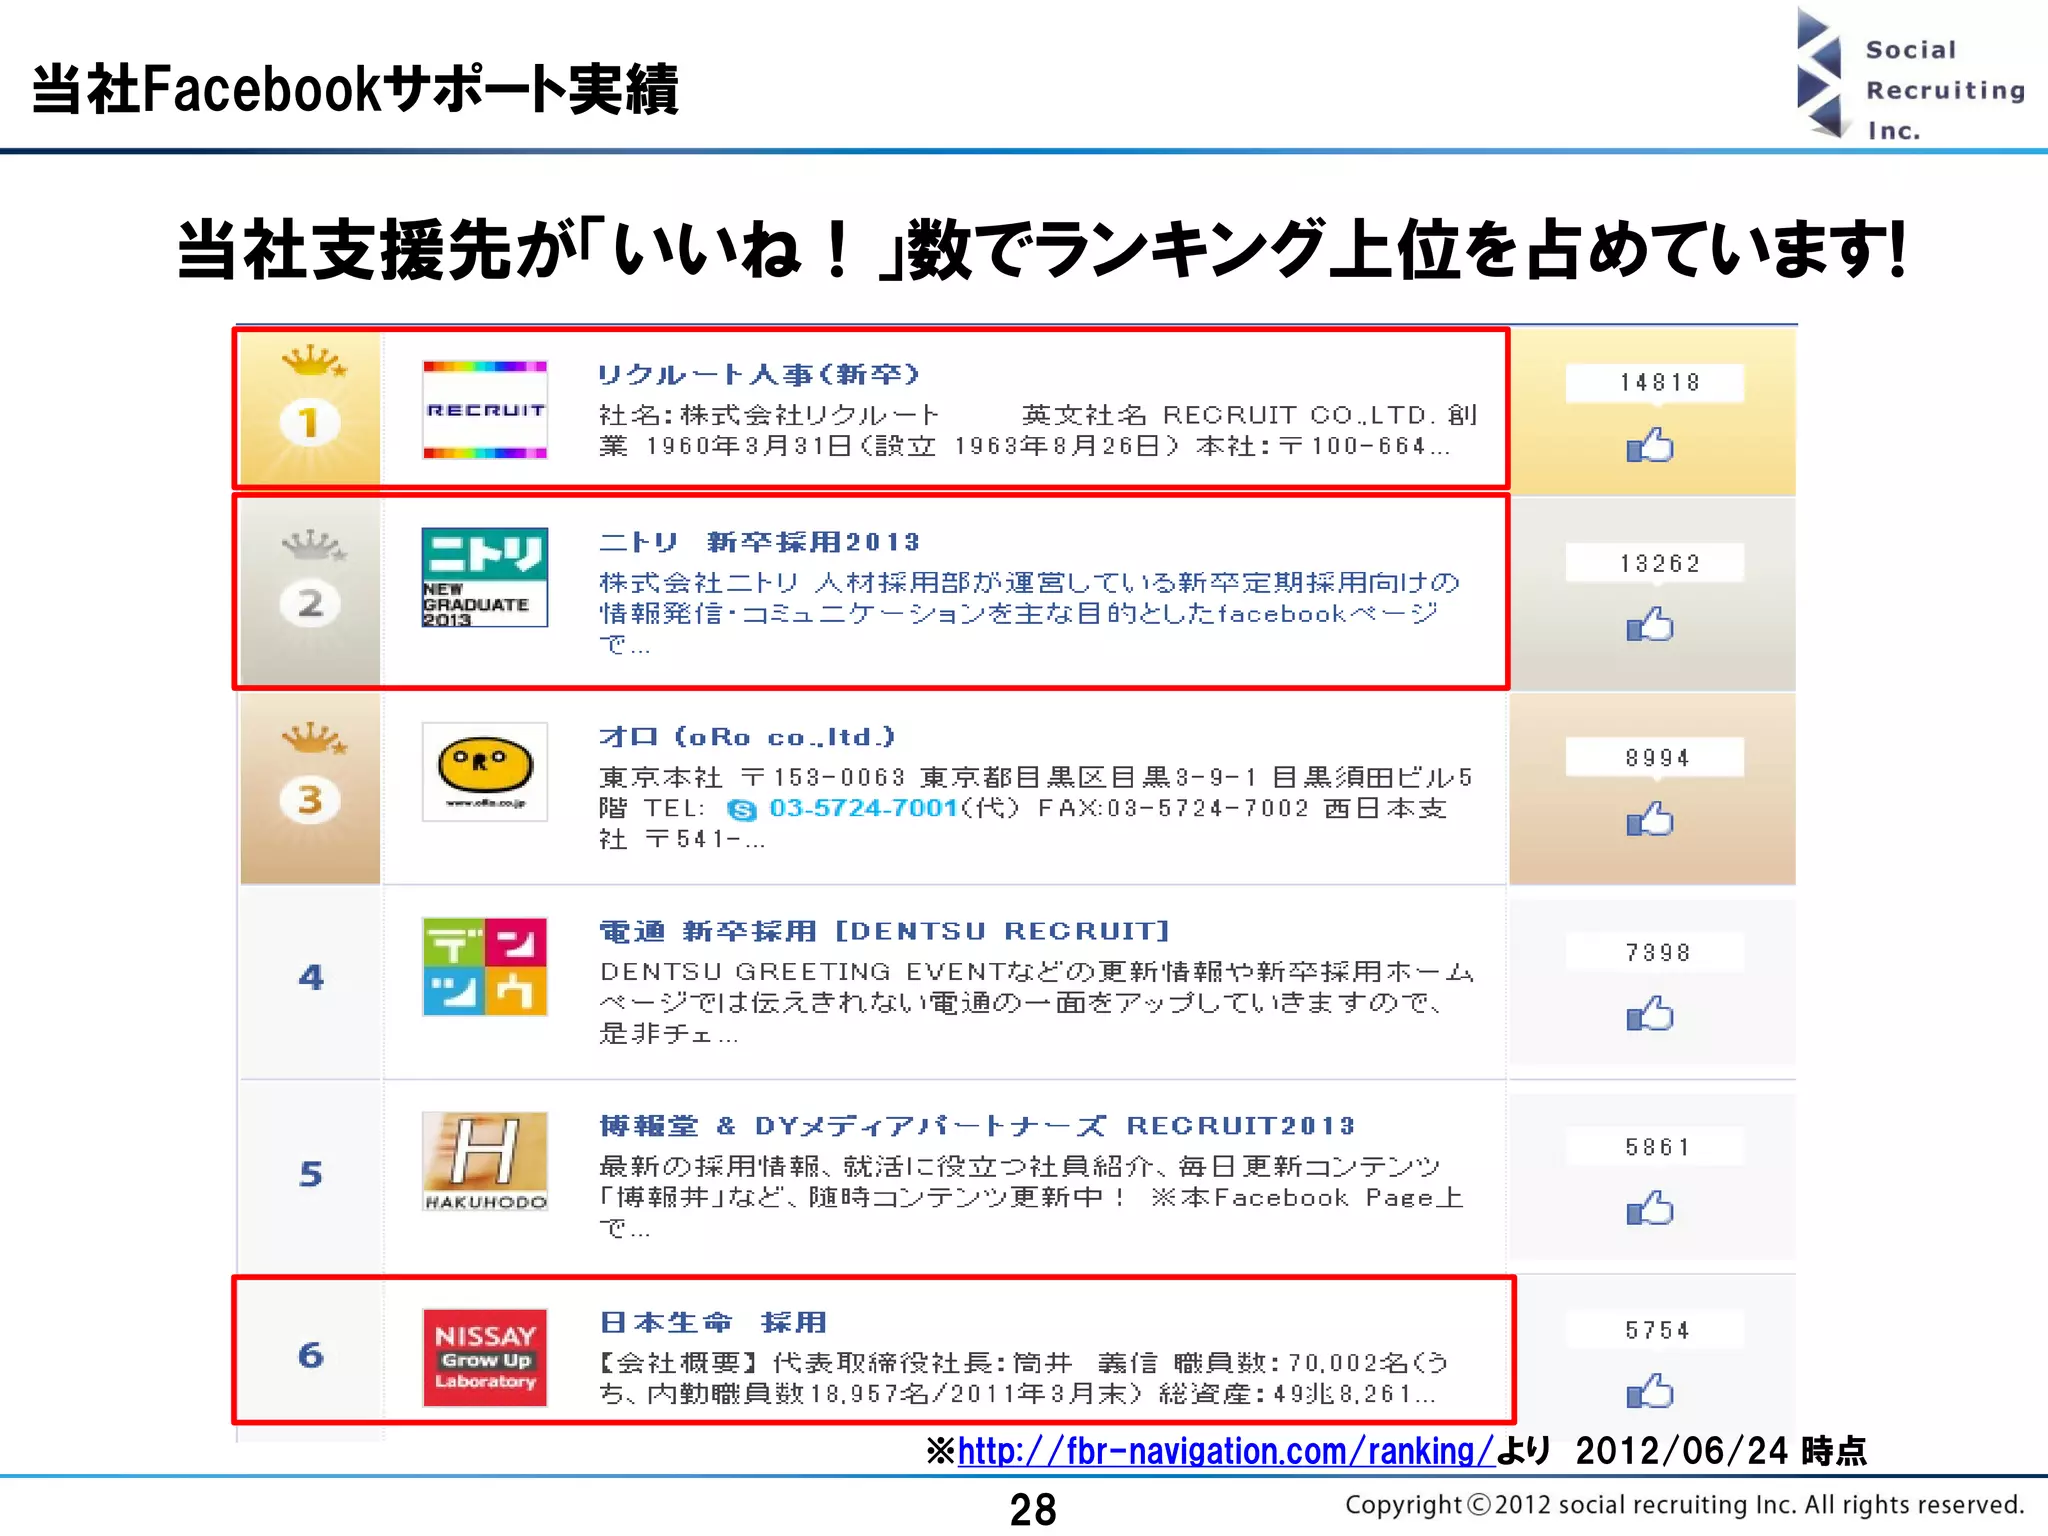Click the rank number 4
This screenshot has height=1536, width=2048.
coord(311,977)
